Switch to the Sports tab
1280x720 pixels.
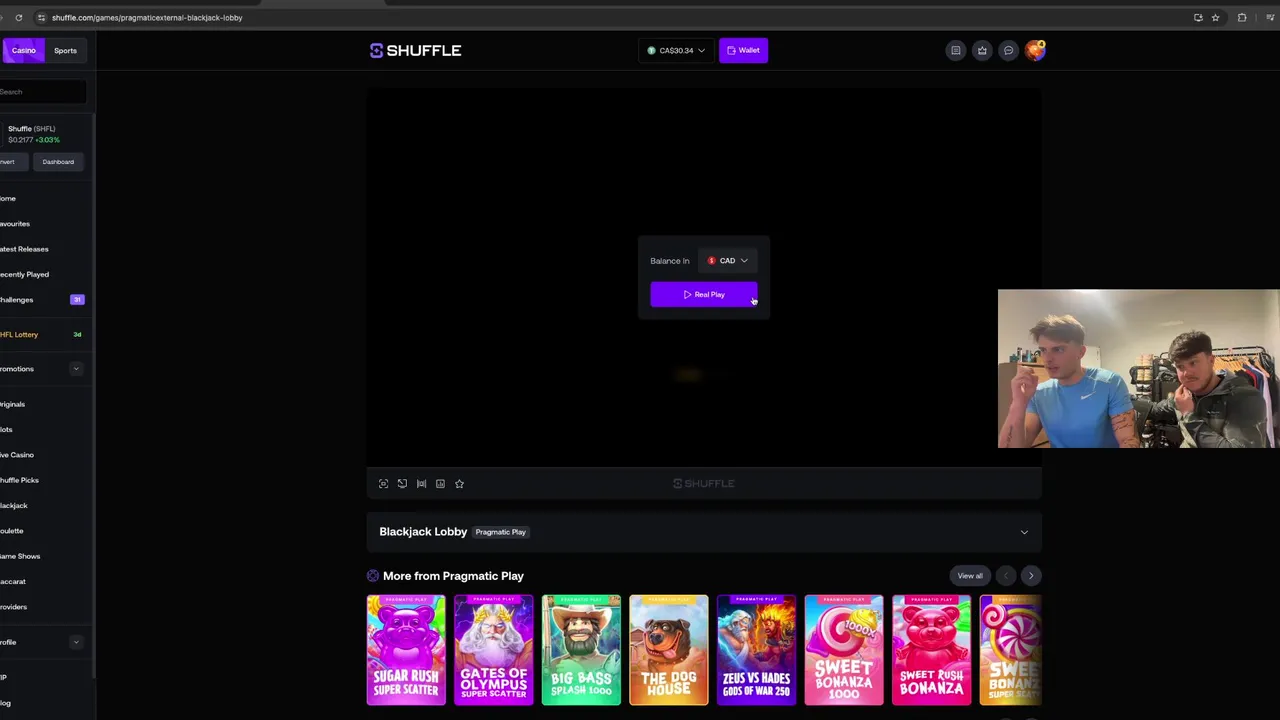tap(65, 50)
